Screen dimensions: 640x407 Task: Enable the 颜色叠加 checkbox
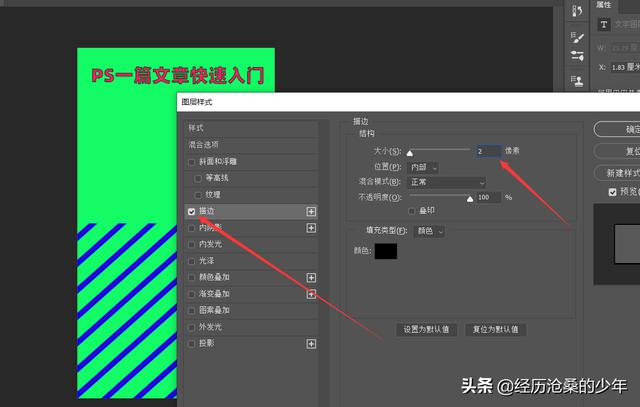point(191,278)
